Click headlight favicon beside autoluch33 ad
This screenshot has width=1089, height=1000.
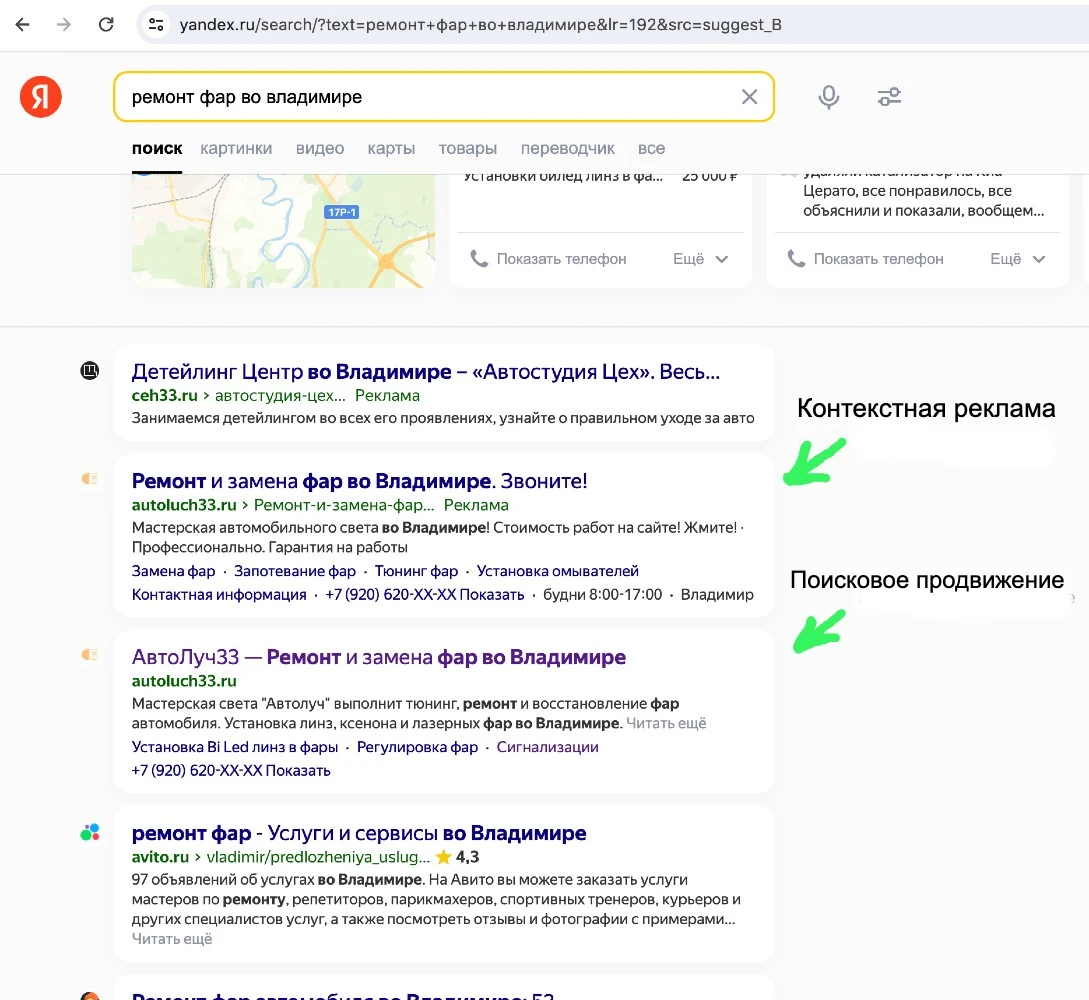click(90, 478)
